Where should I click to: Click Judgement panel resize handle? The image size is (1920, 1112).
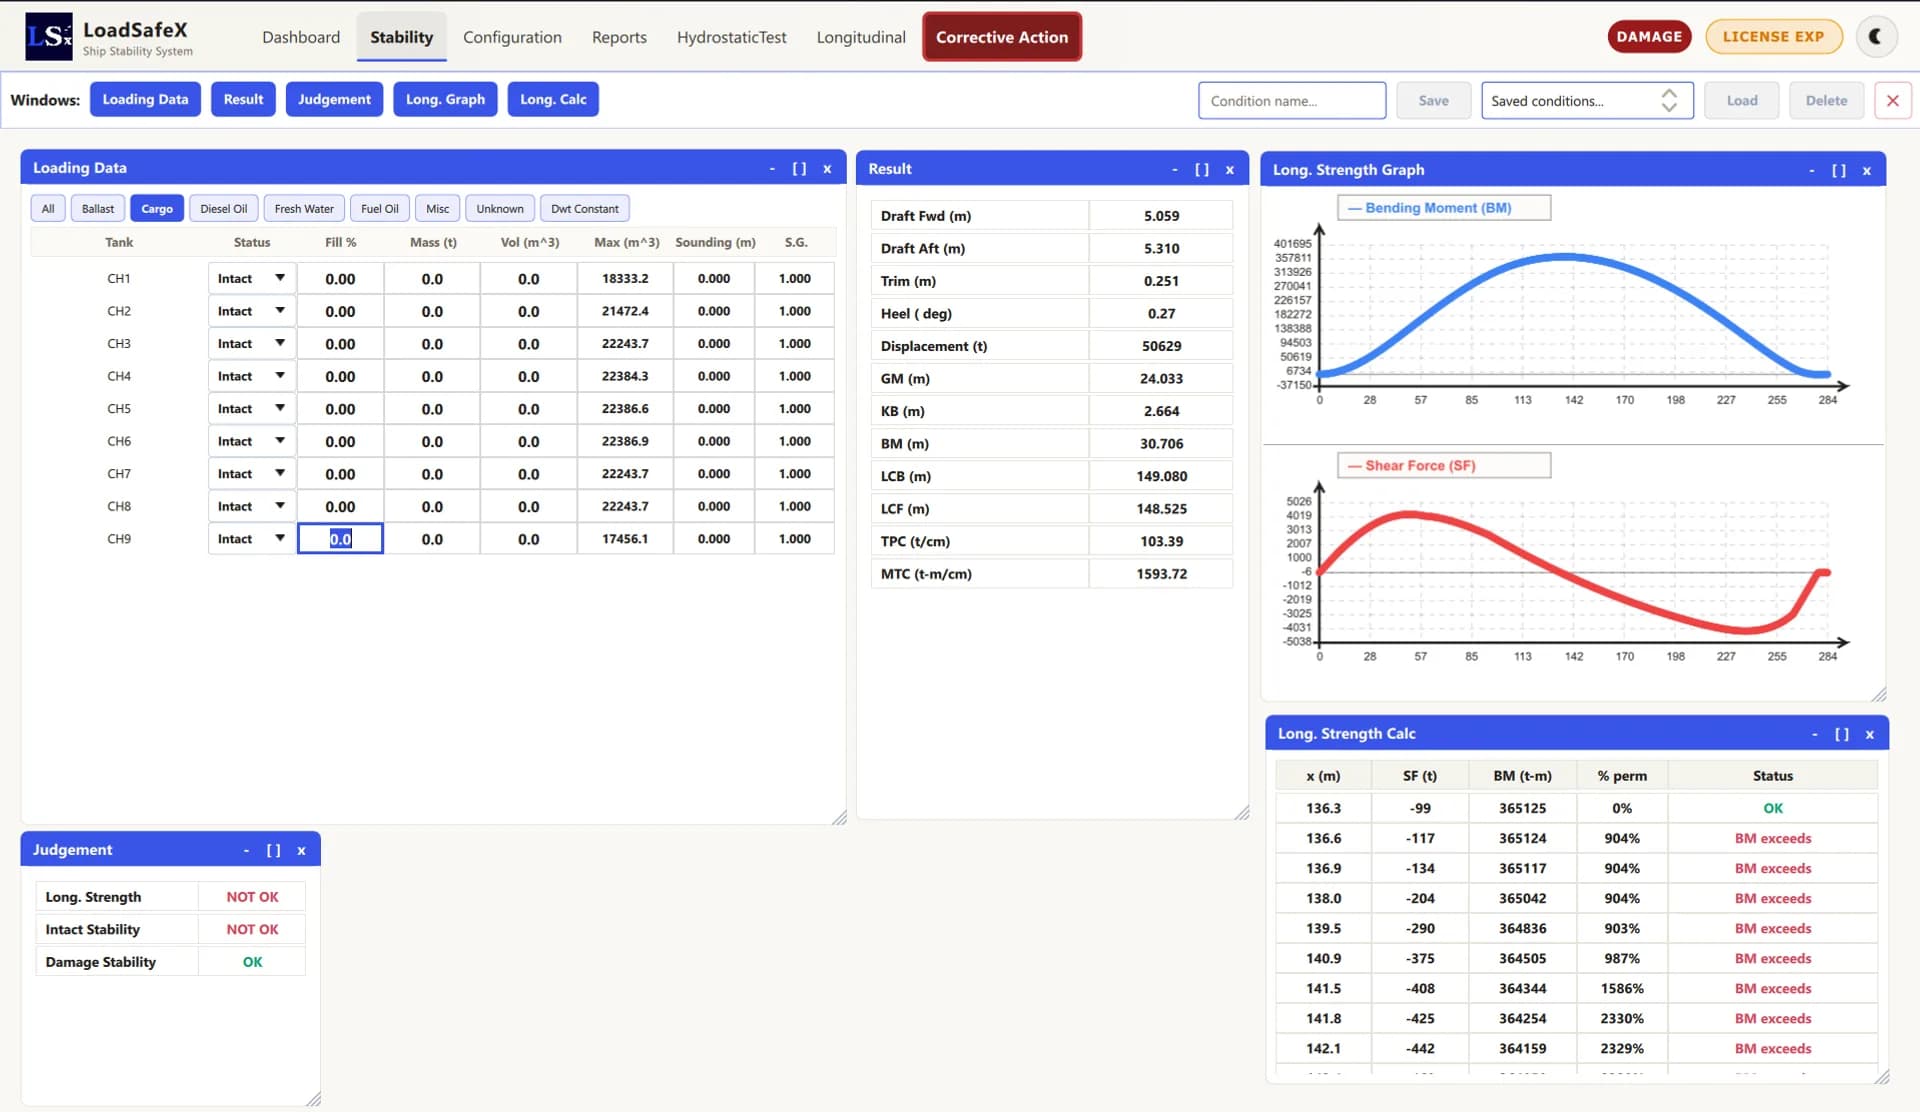click(x=313, y=1098)
